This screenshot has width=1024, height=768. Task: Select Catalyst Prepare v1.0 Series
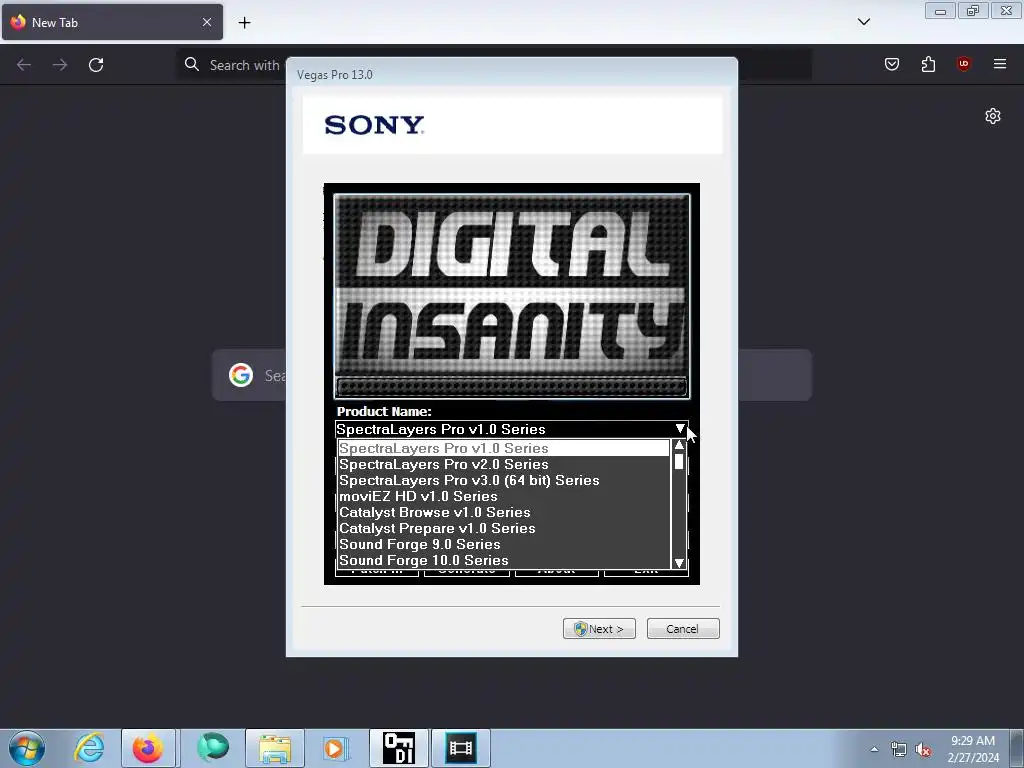[x=504, y=528]
